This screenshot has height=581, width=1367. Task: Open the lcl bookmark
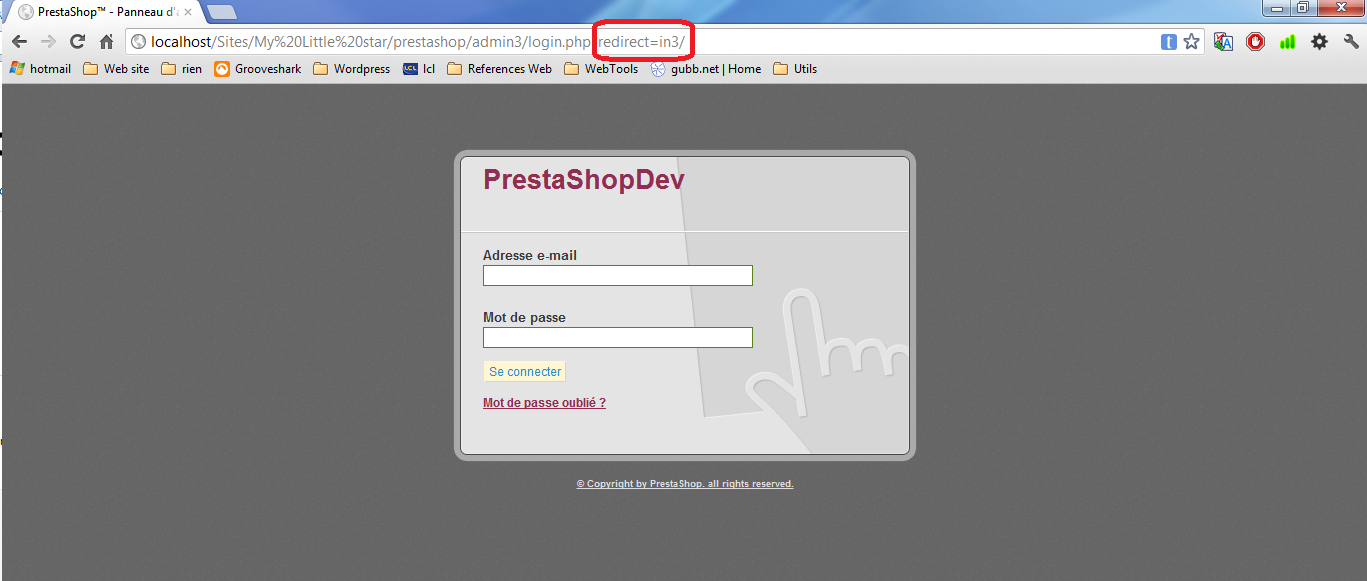coord(419,69)
